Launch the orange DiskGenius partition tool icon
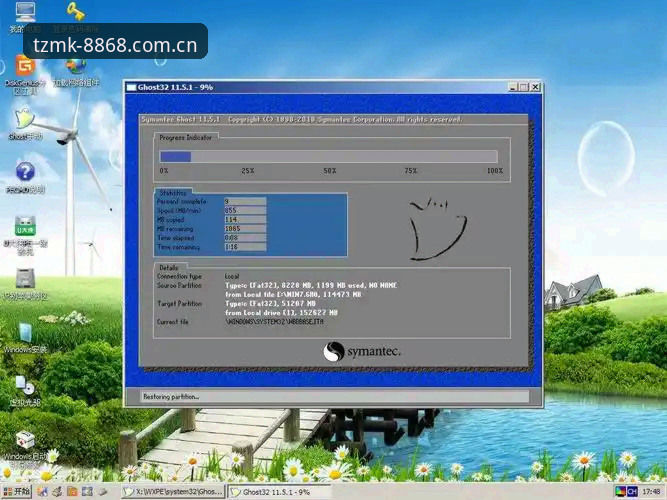667x500 pixels. coord(26,66)
